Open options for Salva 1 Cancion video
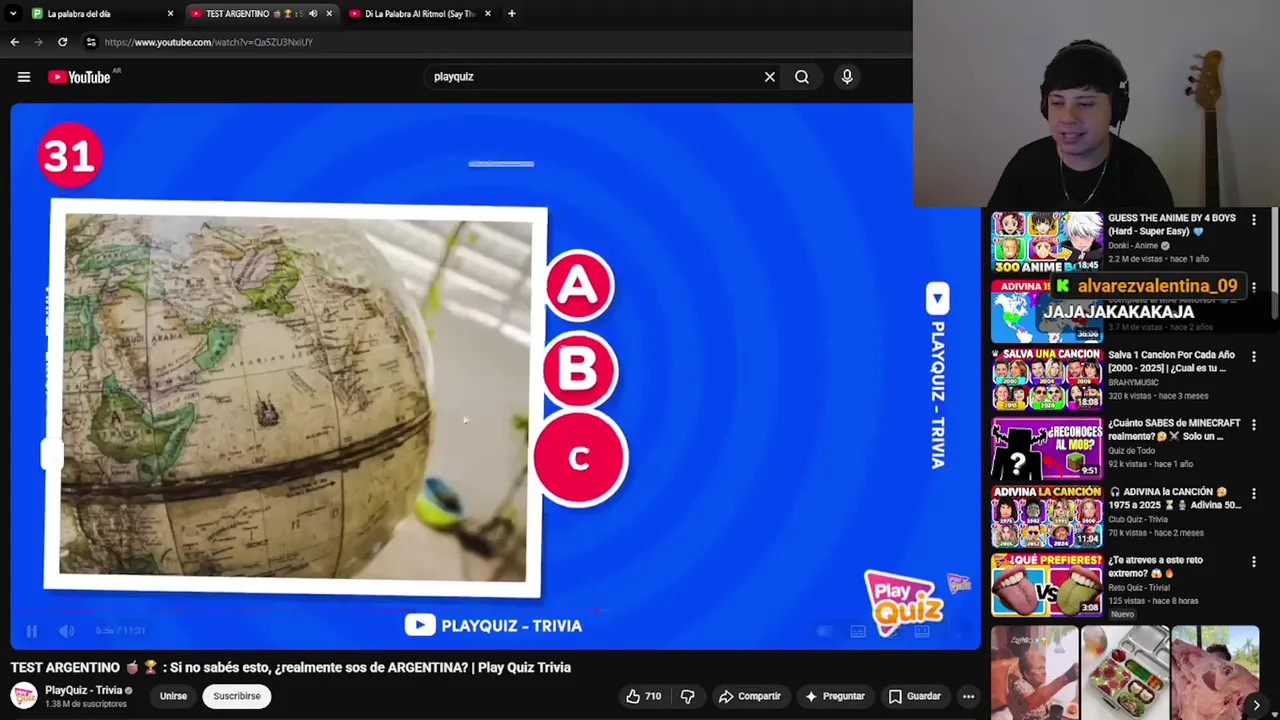 pyautogui.click(x=1254, y=356)
